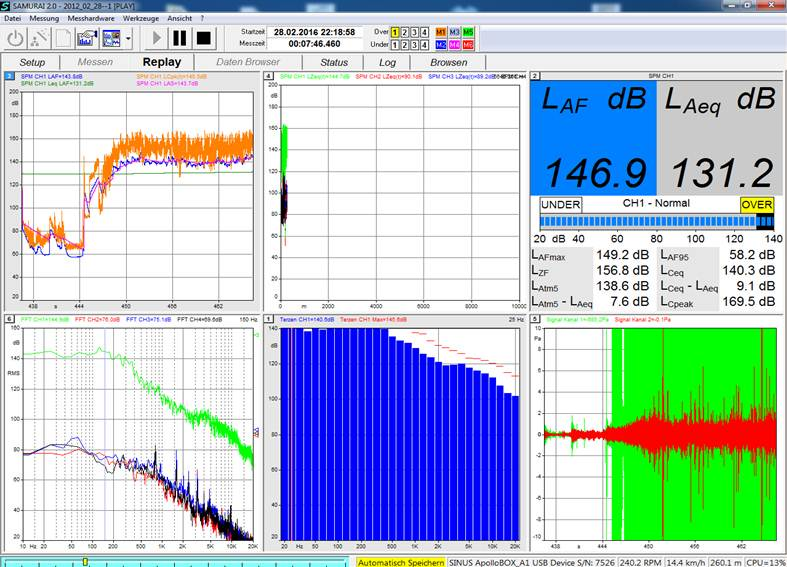Toggle the Under channel 2 indicator

405,45
